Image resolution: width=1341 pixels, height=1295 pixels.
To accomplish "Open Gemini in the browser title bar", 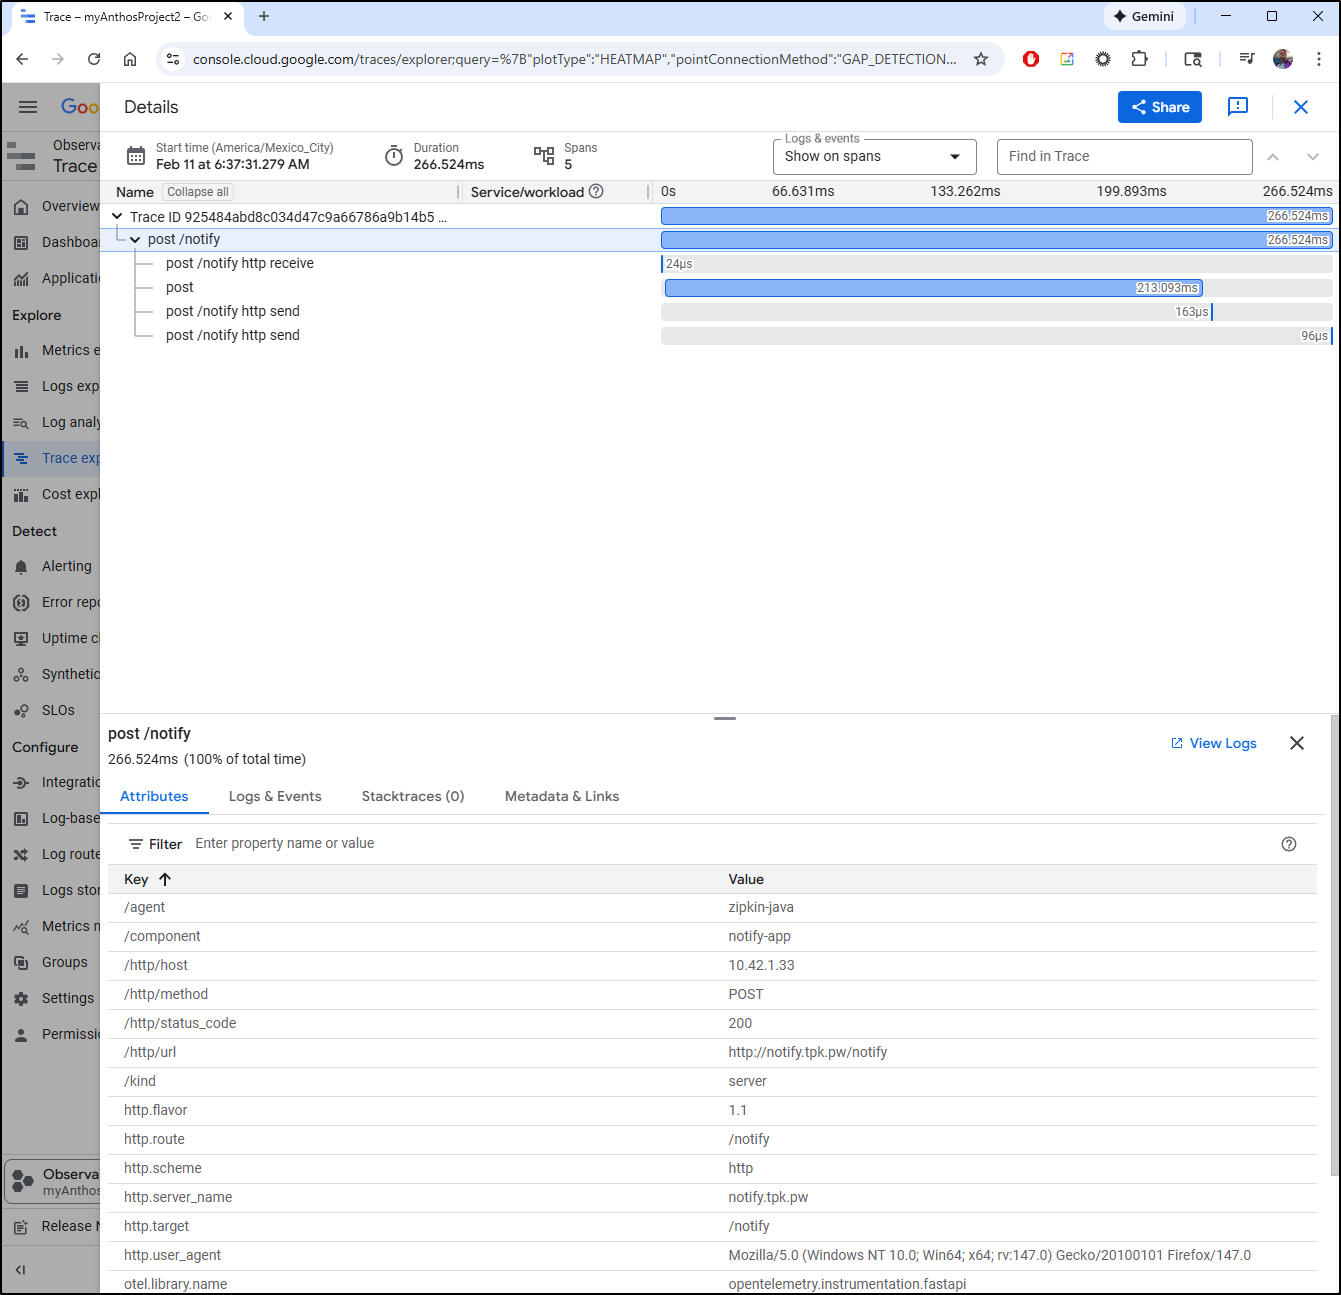I will (1144, 16).
